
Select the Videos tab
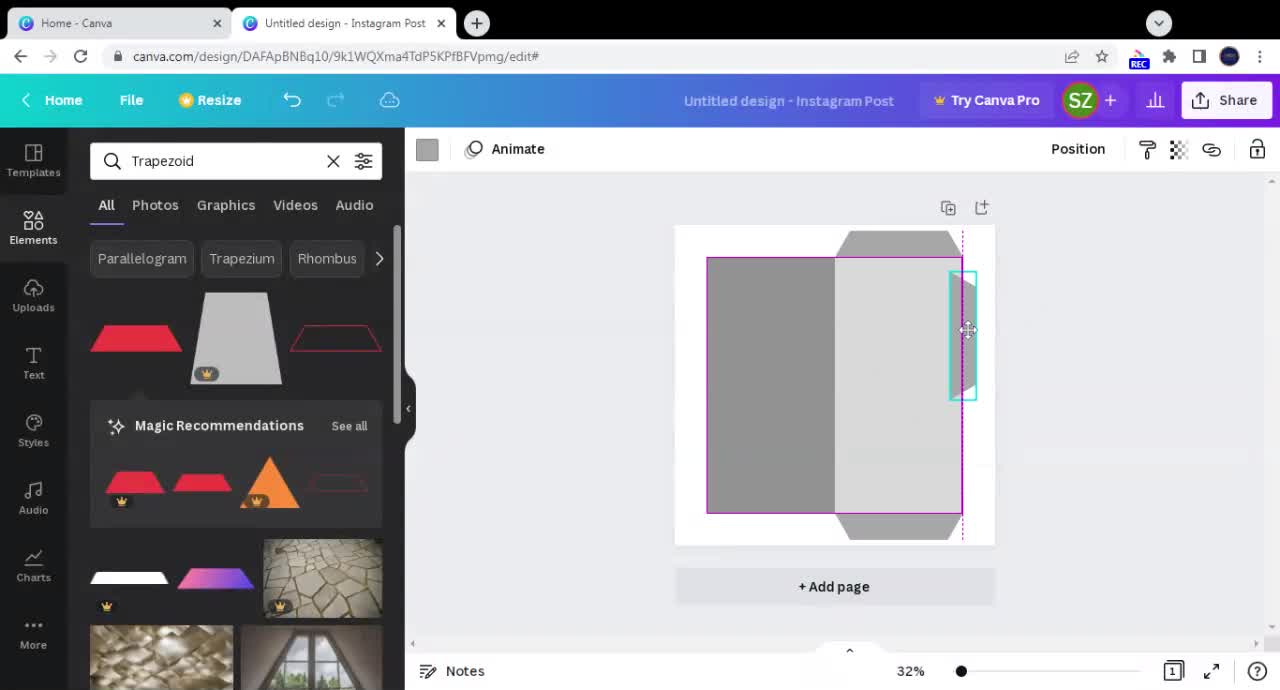coord(295,205)
